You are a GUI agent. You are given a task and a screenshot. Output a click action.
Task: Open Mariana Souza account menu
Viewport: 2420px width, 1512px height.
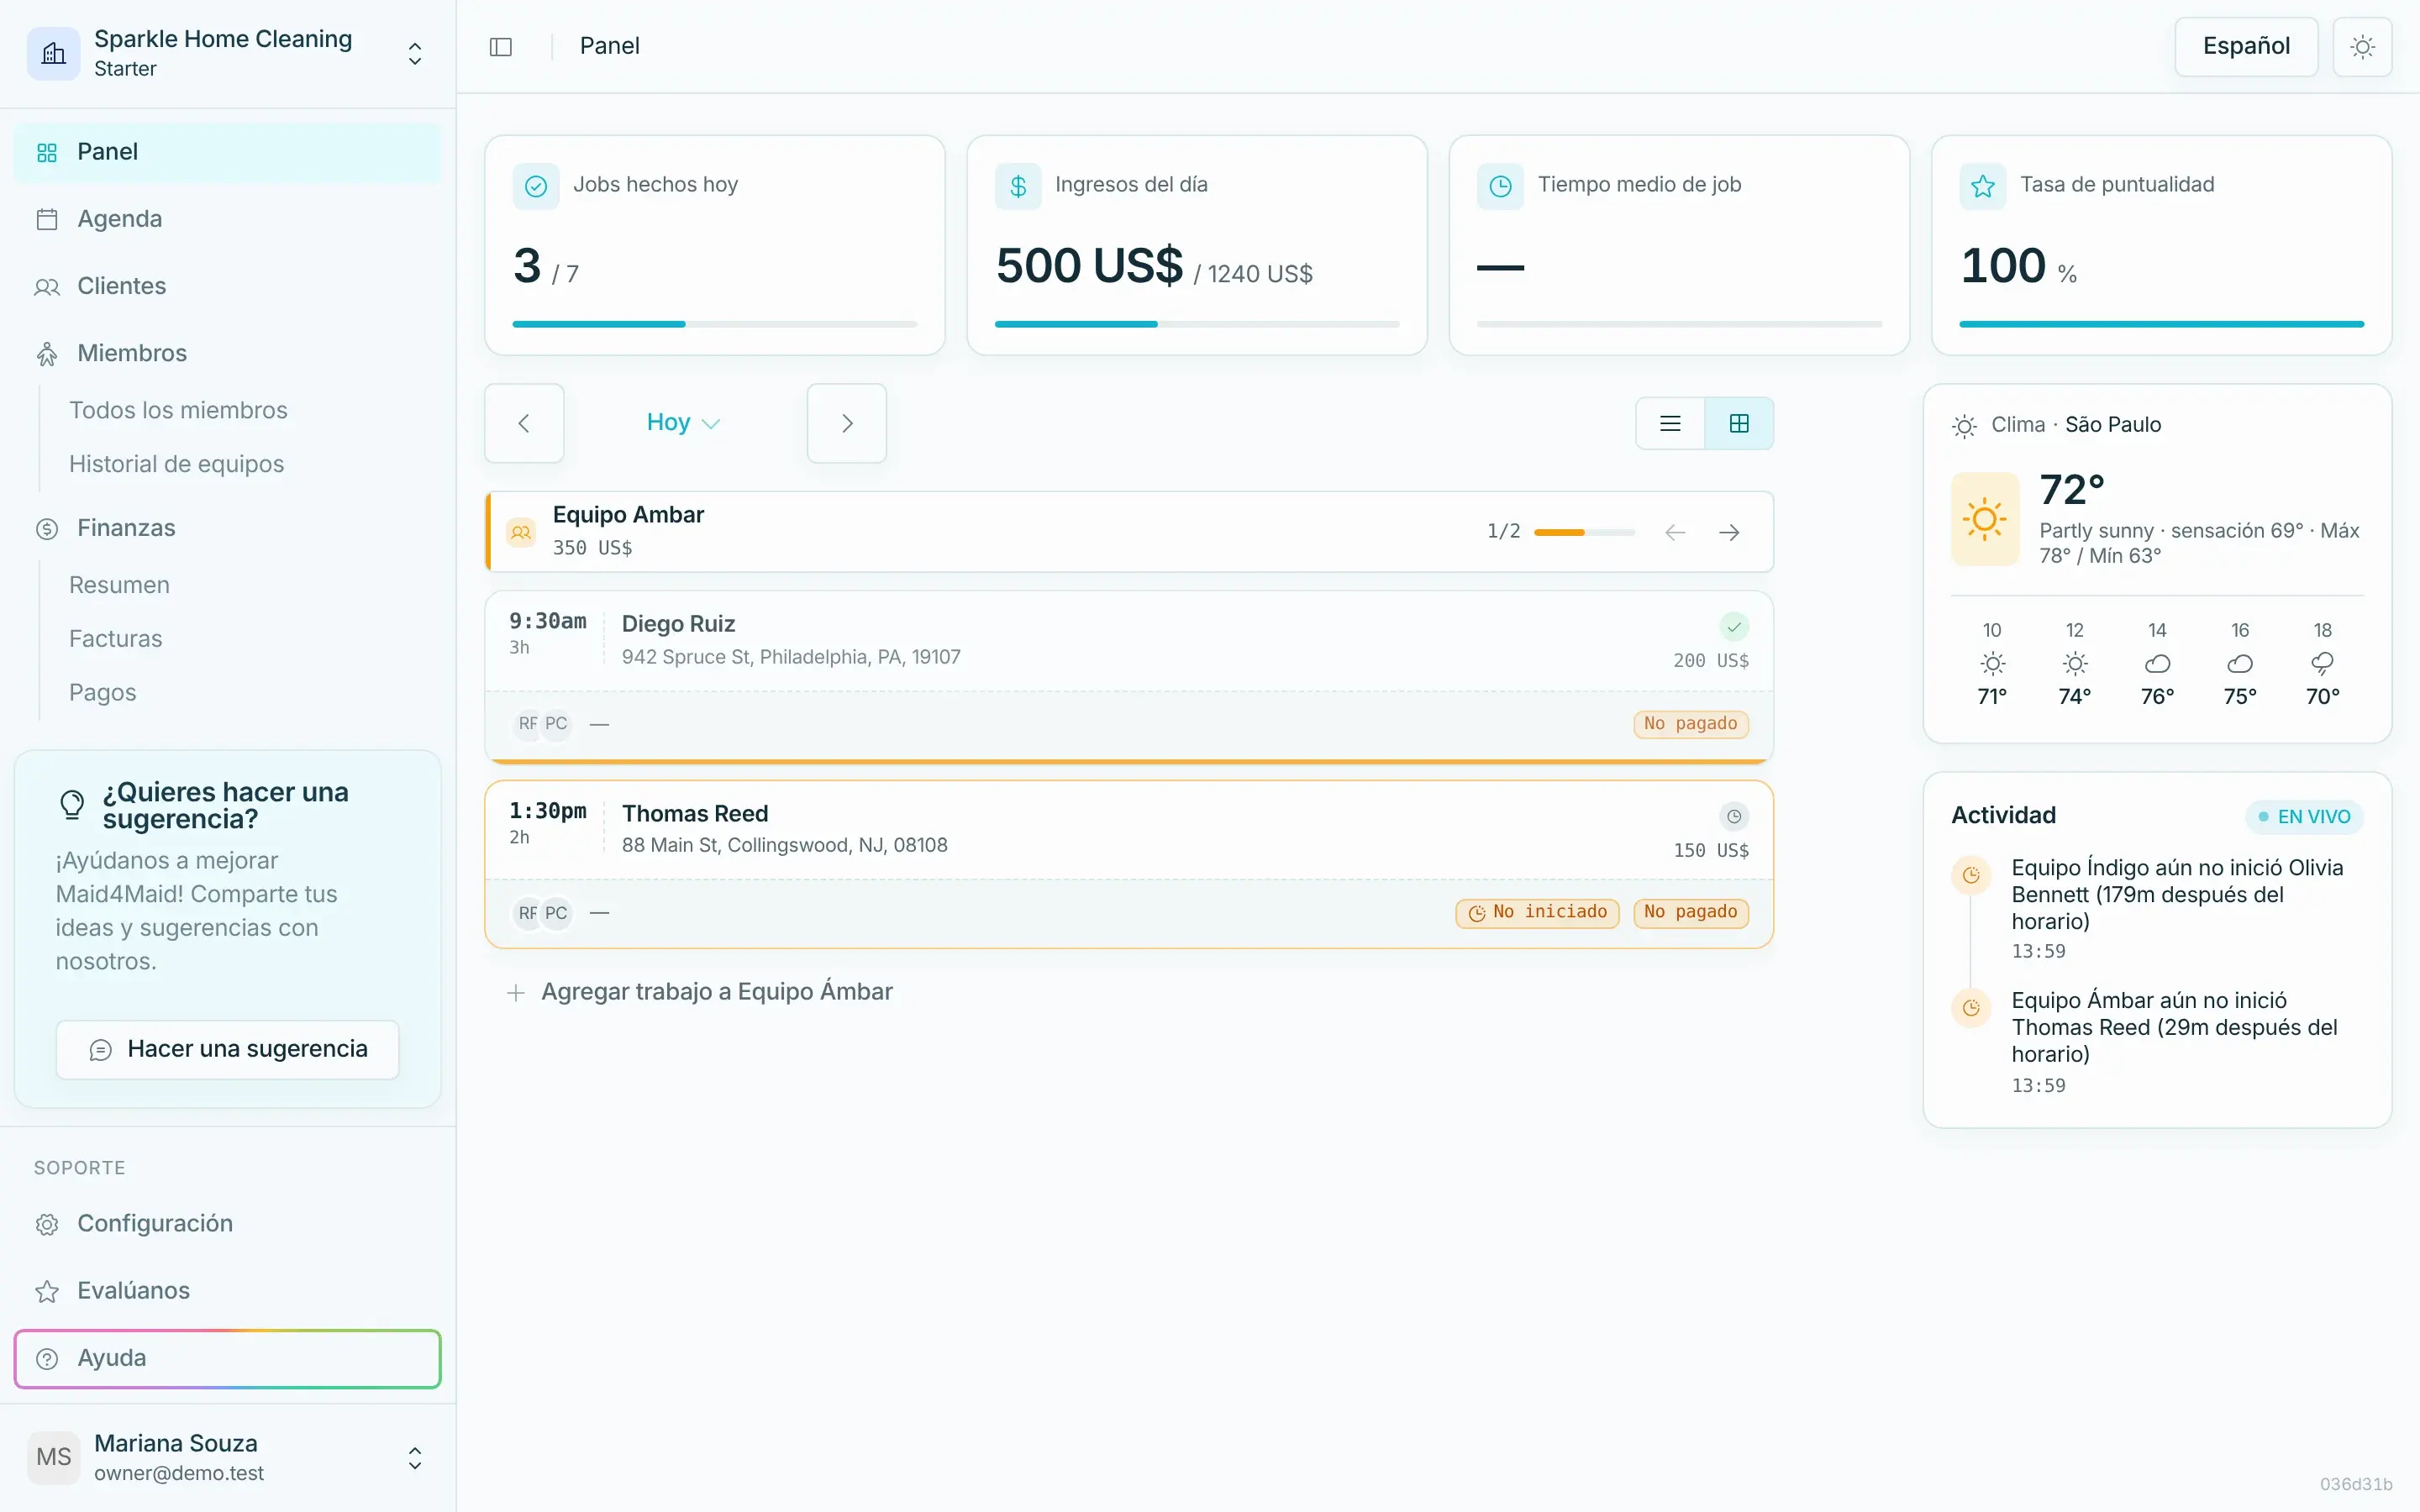pyautogui.click(x=228, y=1457)
